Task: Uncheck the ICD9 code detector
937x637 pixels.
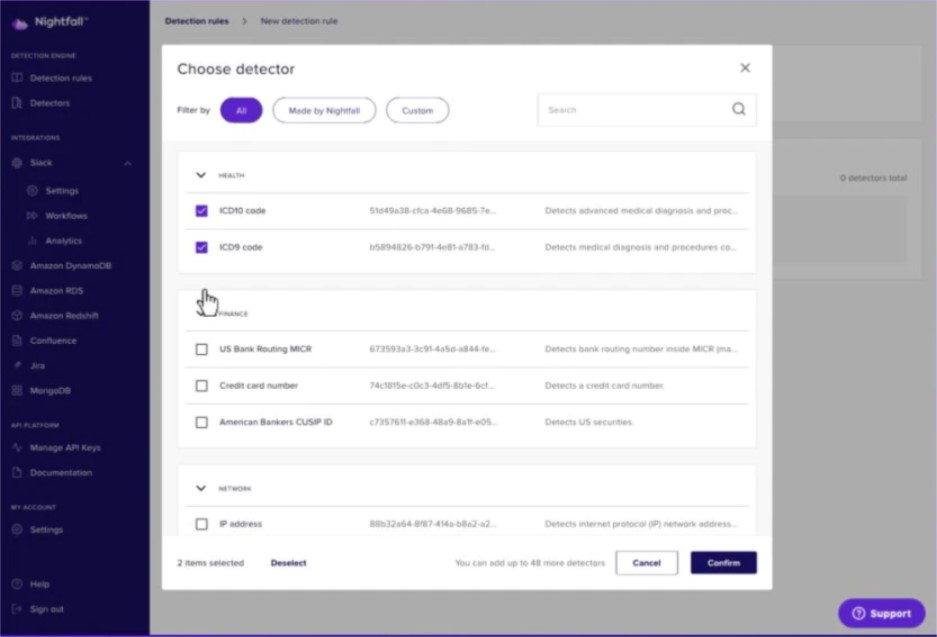Action: 201,247
